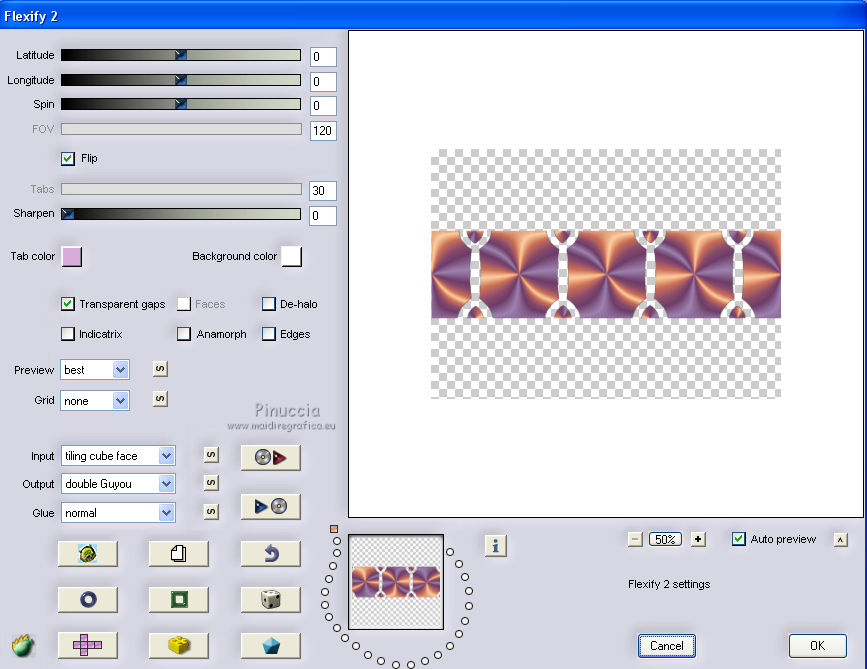Click the Cancel button

click(666, 646)
